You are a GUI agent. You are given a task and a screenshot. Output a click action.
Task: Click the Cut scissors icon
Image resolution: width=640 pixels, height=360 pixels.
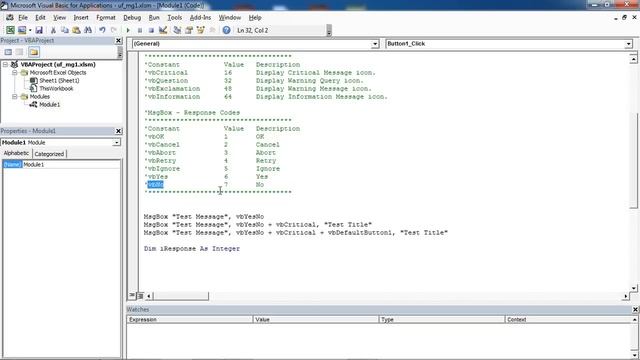pos(53,30)
